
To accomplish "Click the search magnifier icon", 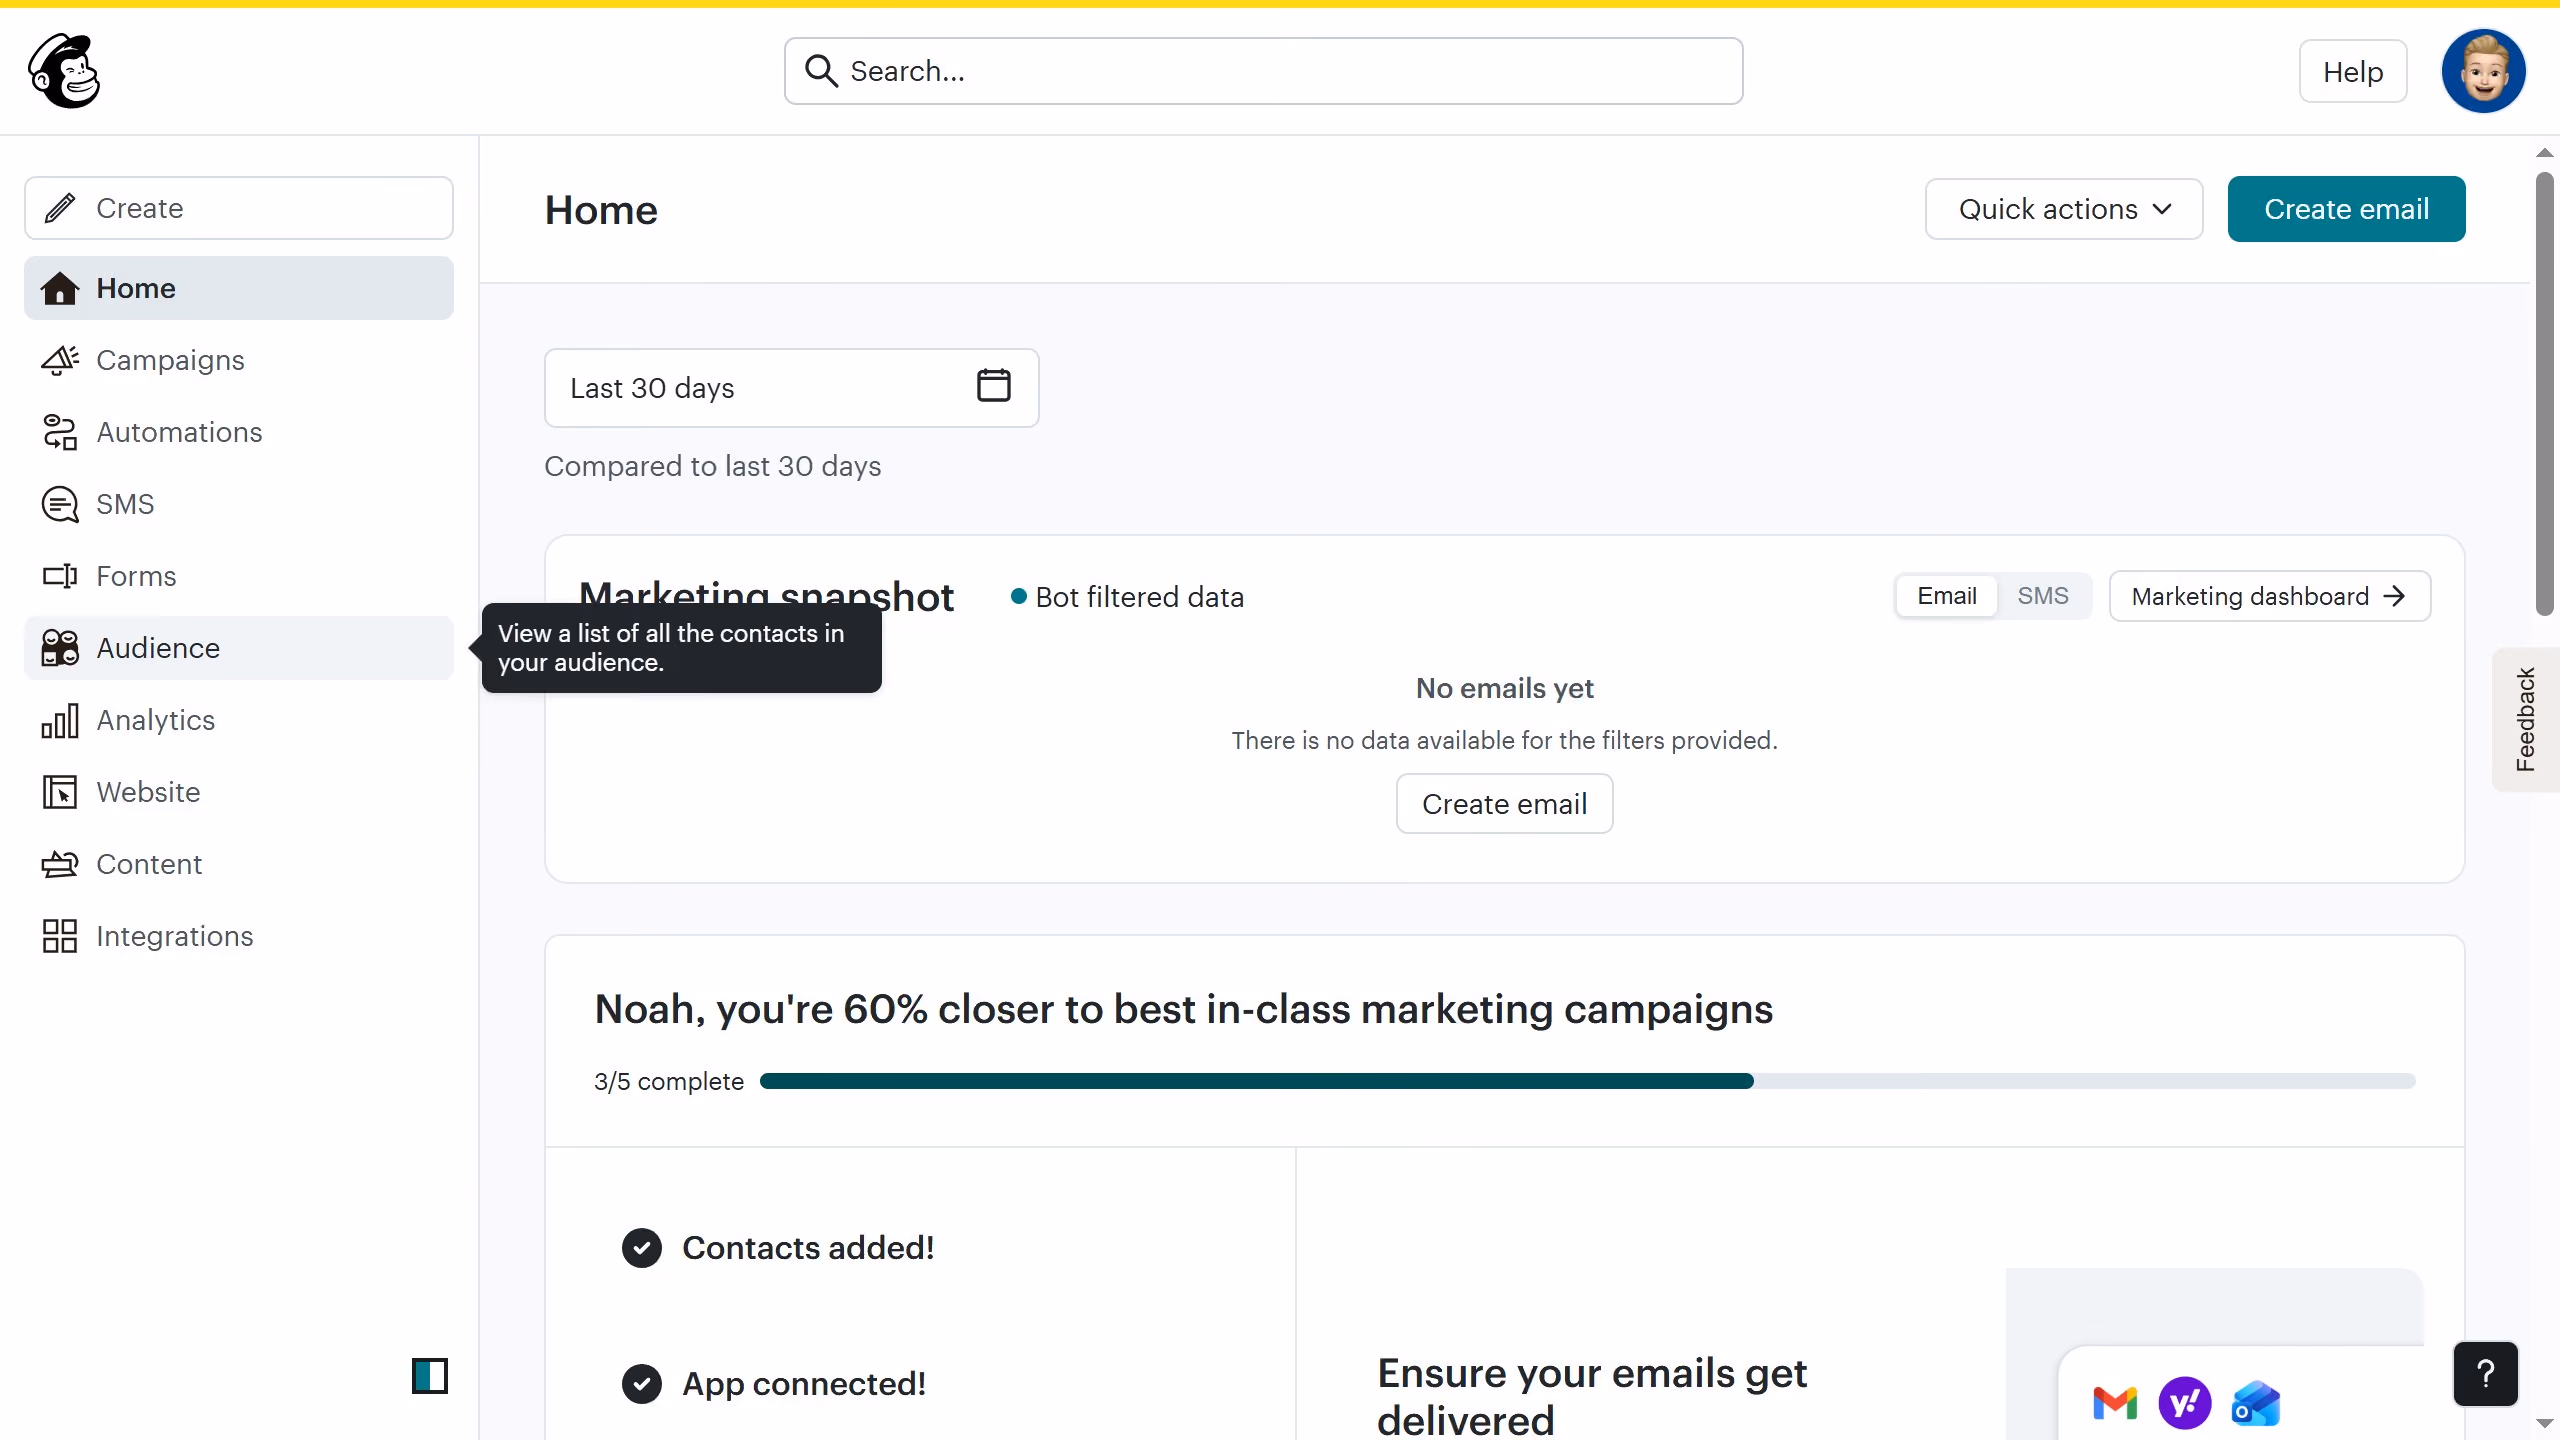I will (x=821, y=71).
